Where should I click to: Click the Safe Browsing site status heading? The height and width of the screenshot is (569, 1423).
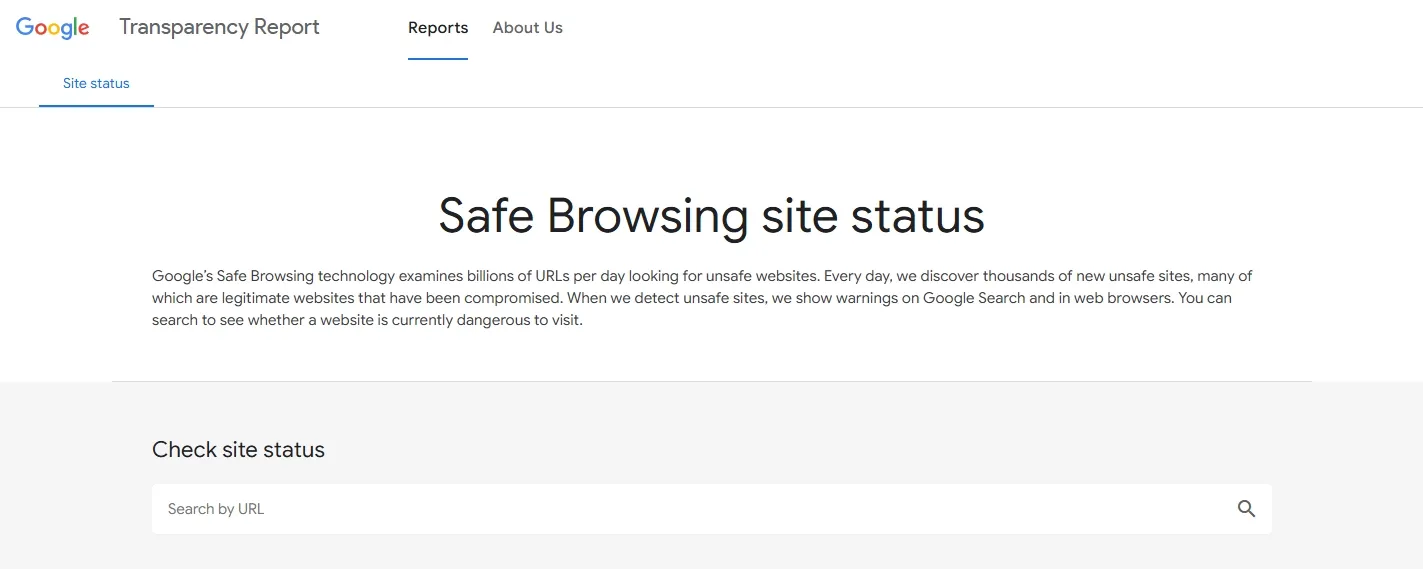[x=712, y=215]
